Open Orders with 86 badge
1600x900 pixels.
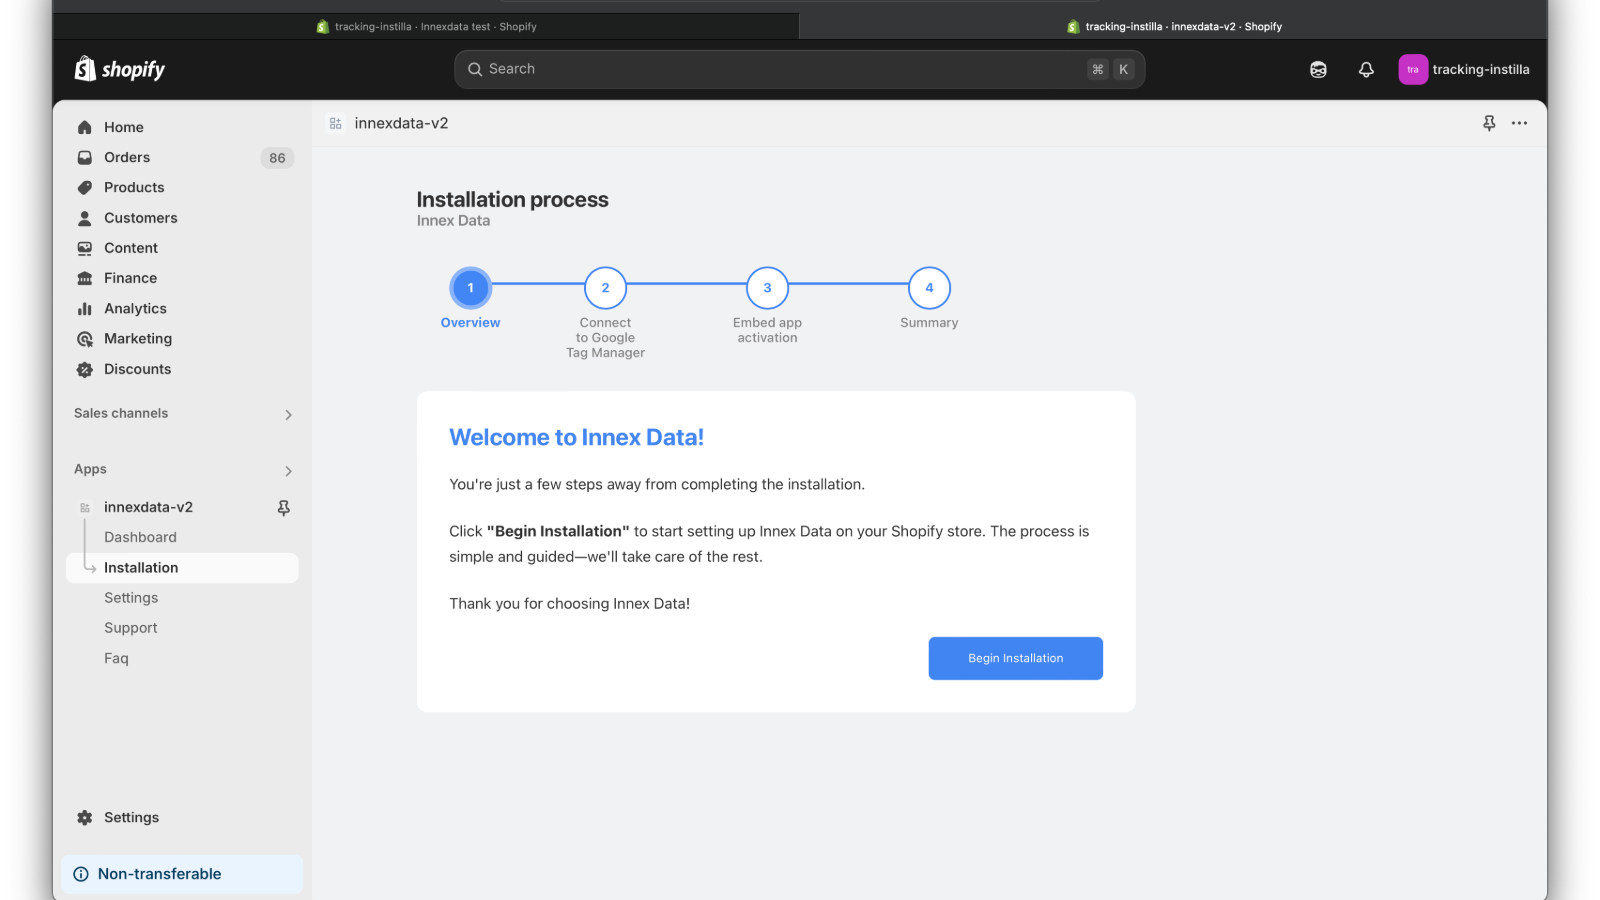click(182, 158)
